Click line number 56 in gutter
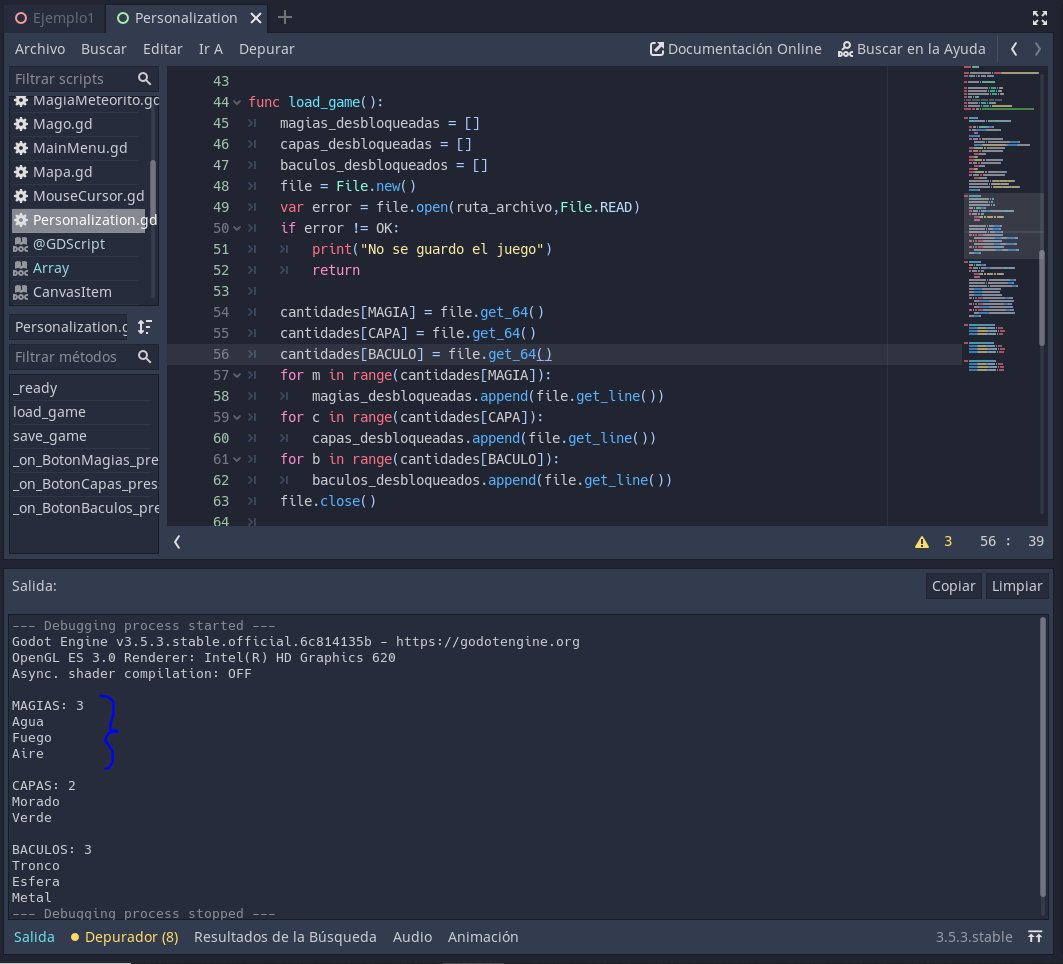1063x964 pixels. 221,355
